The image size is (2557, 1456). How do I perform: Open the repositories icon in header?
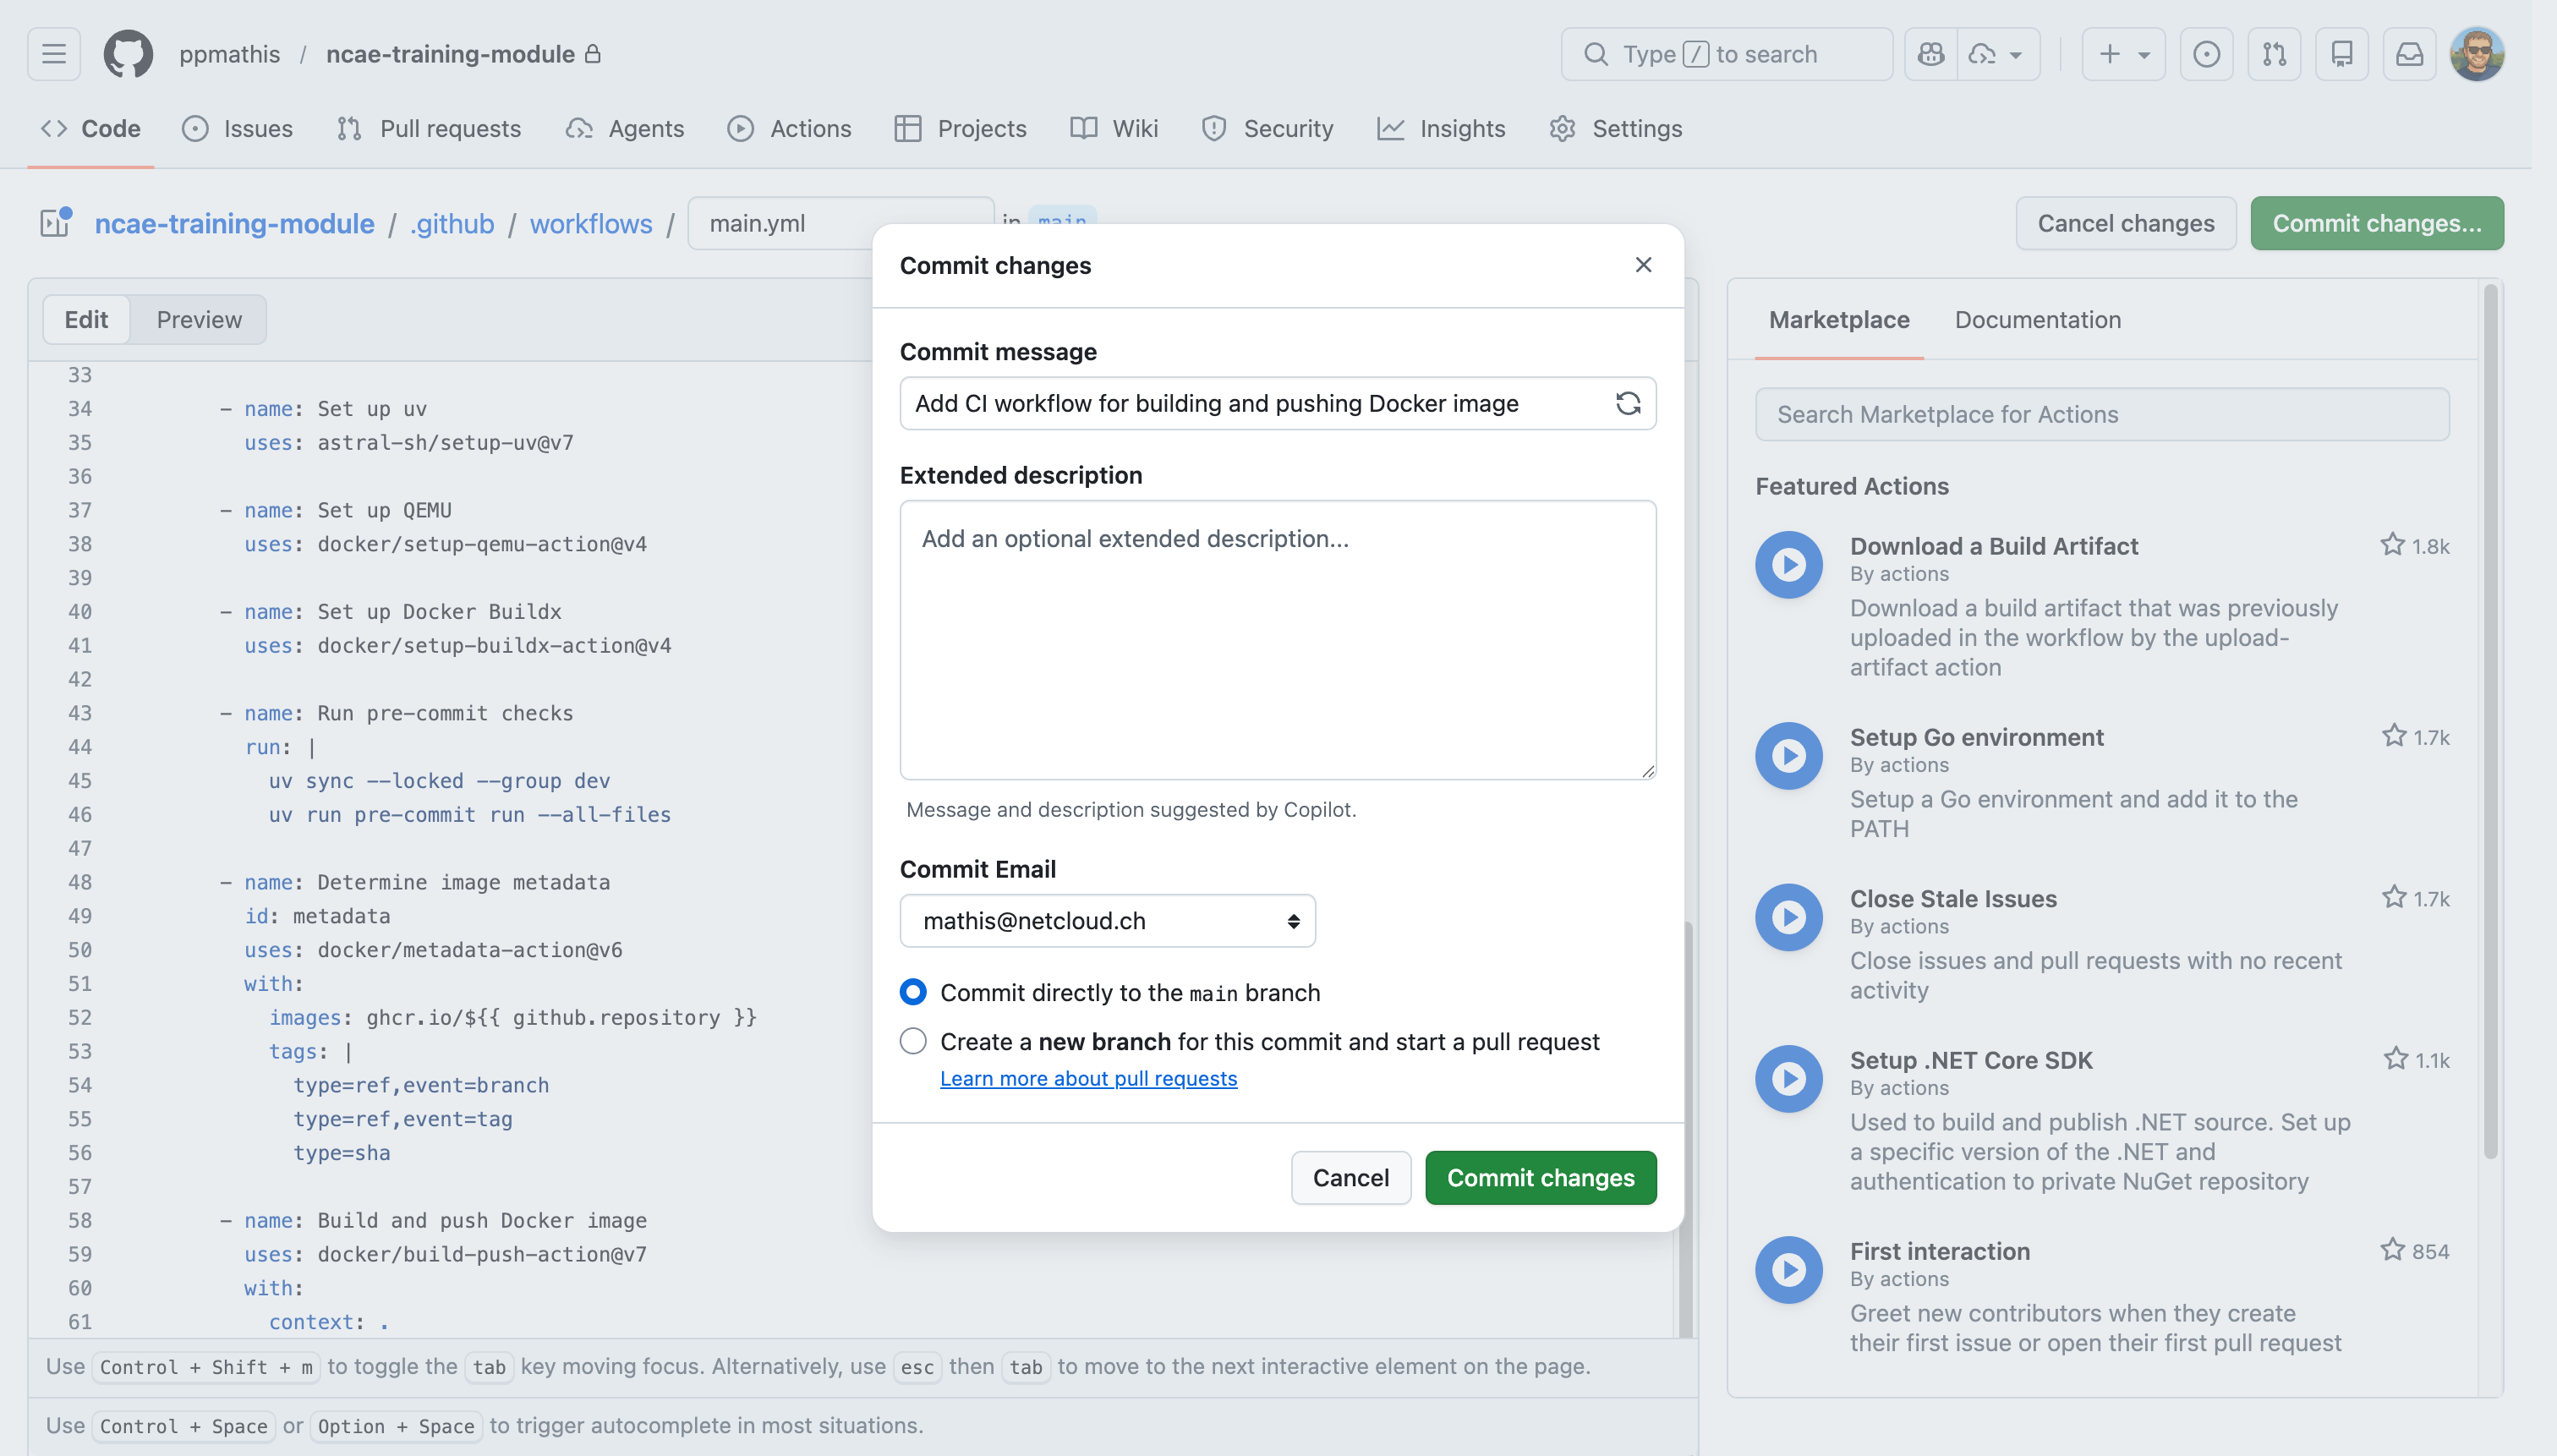click(x=2342, y=54)
